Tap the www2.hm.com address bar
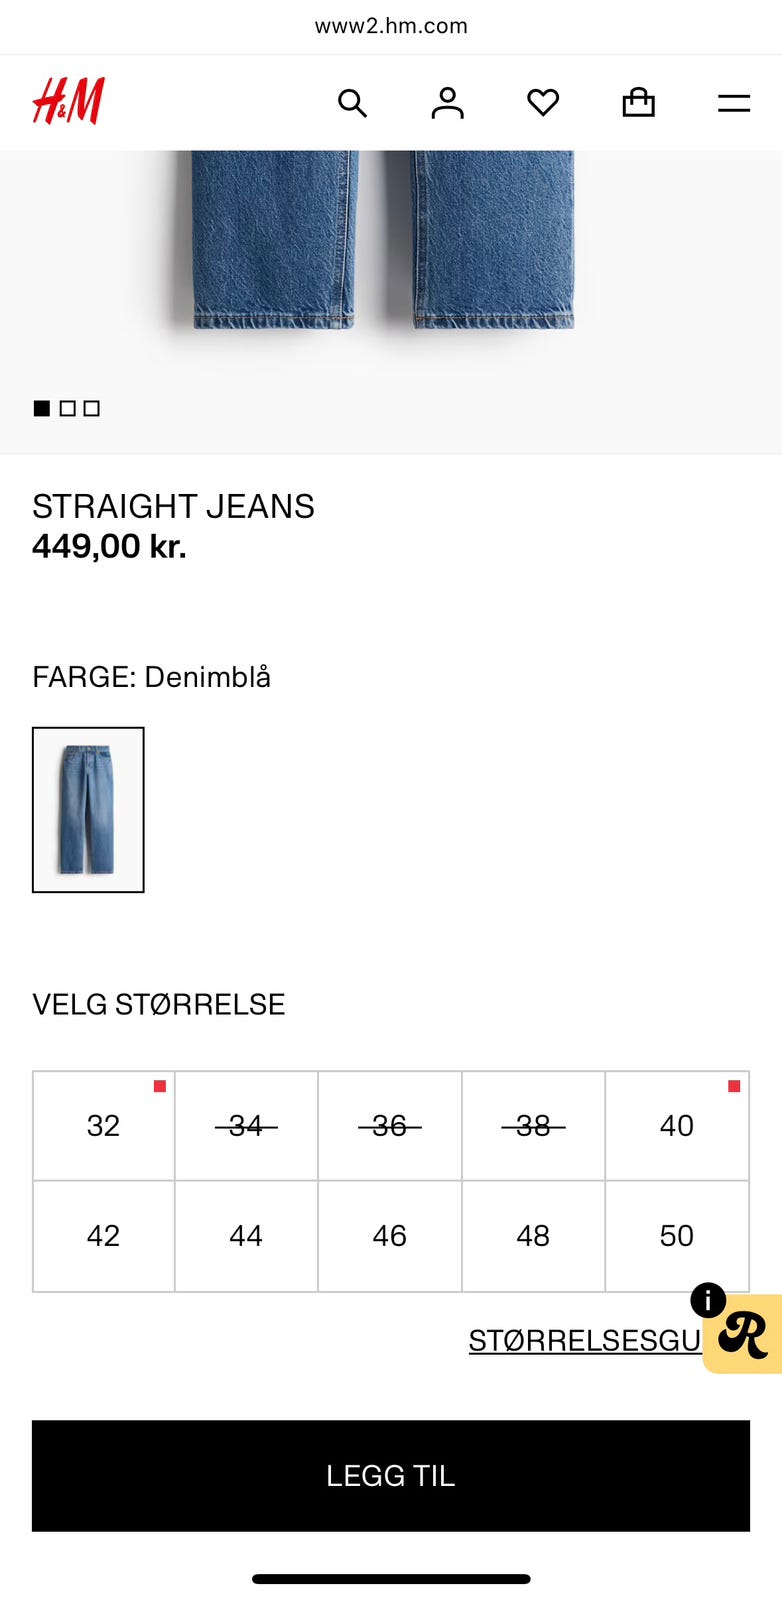This screenshot has height=1600, width=782. [391, 26]
